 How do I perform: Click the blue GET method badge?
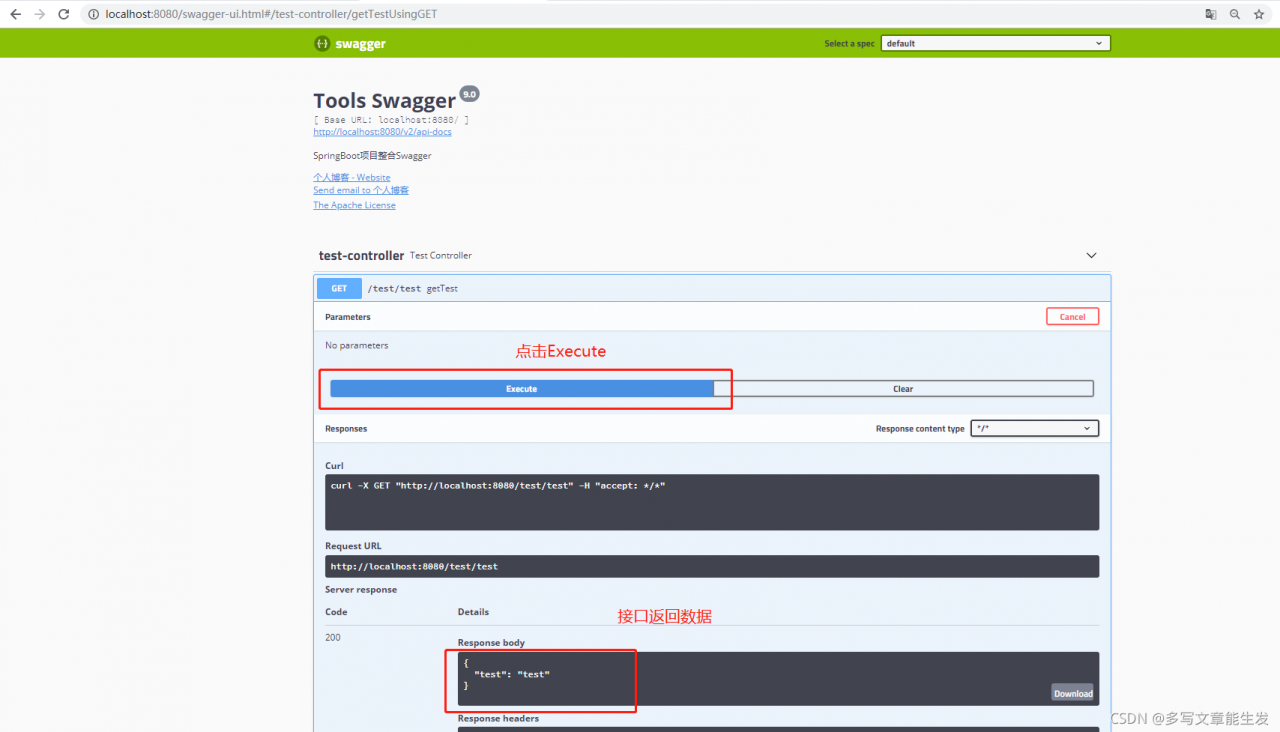click(339, 288)
